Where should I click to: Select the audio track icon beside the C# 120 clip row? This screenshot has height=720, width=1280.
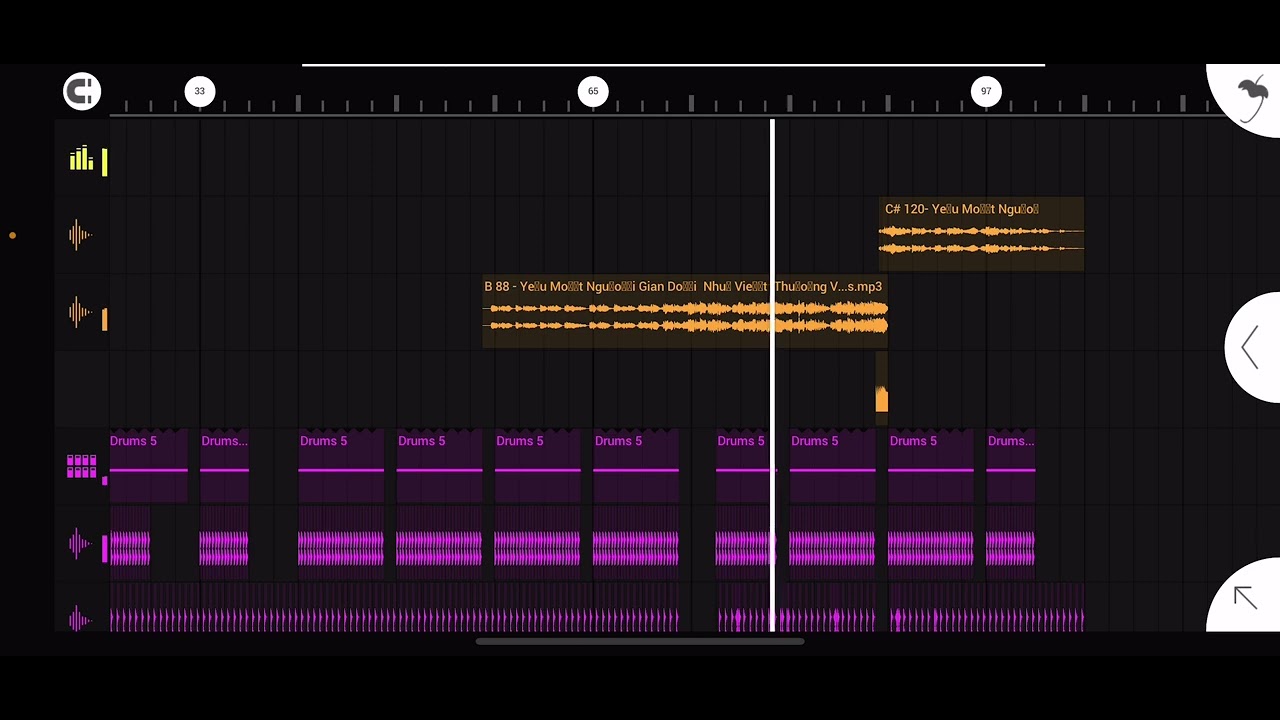pyautogui.click(x=80, y=235)
